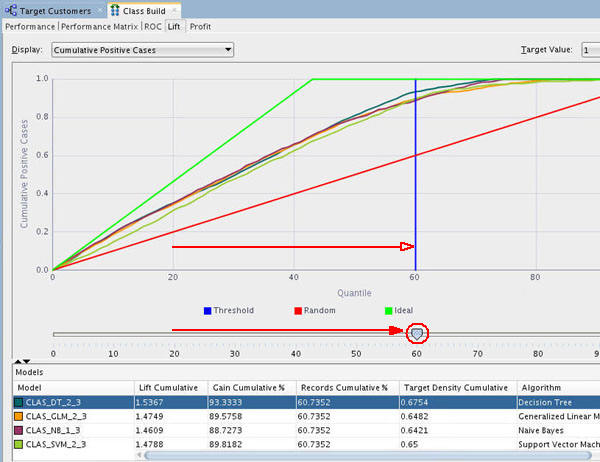Click the 1.4609 lift cumulative cell

171,431
